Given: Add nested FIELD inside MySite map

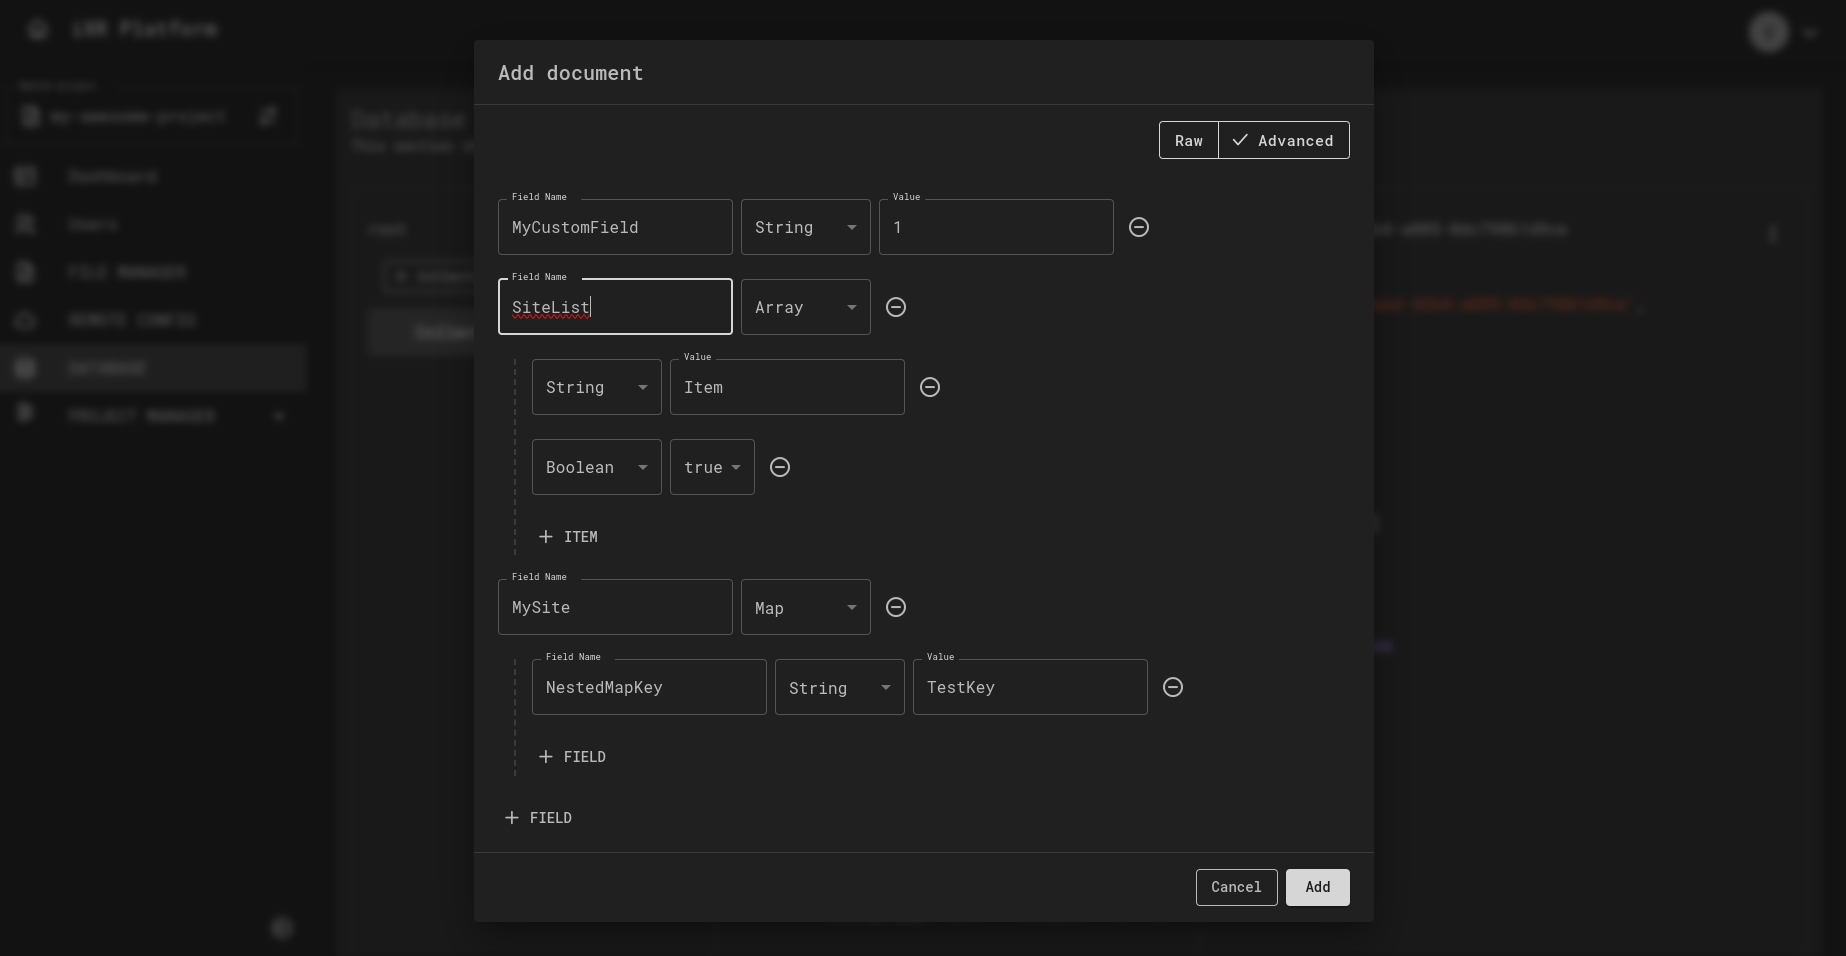Looking at the screenshot, I should (572, 757).
